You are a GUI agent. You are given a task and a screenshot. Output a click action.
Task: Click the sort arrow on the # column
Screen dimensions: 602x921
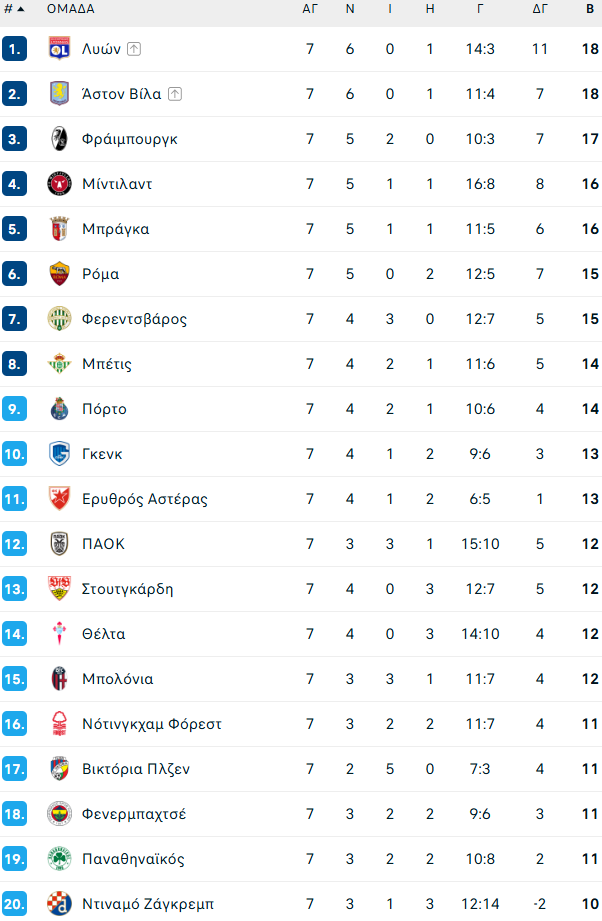[x=18, y=11]
